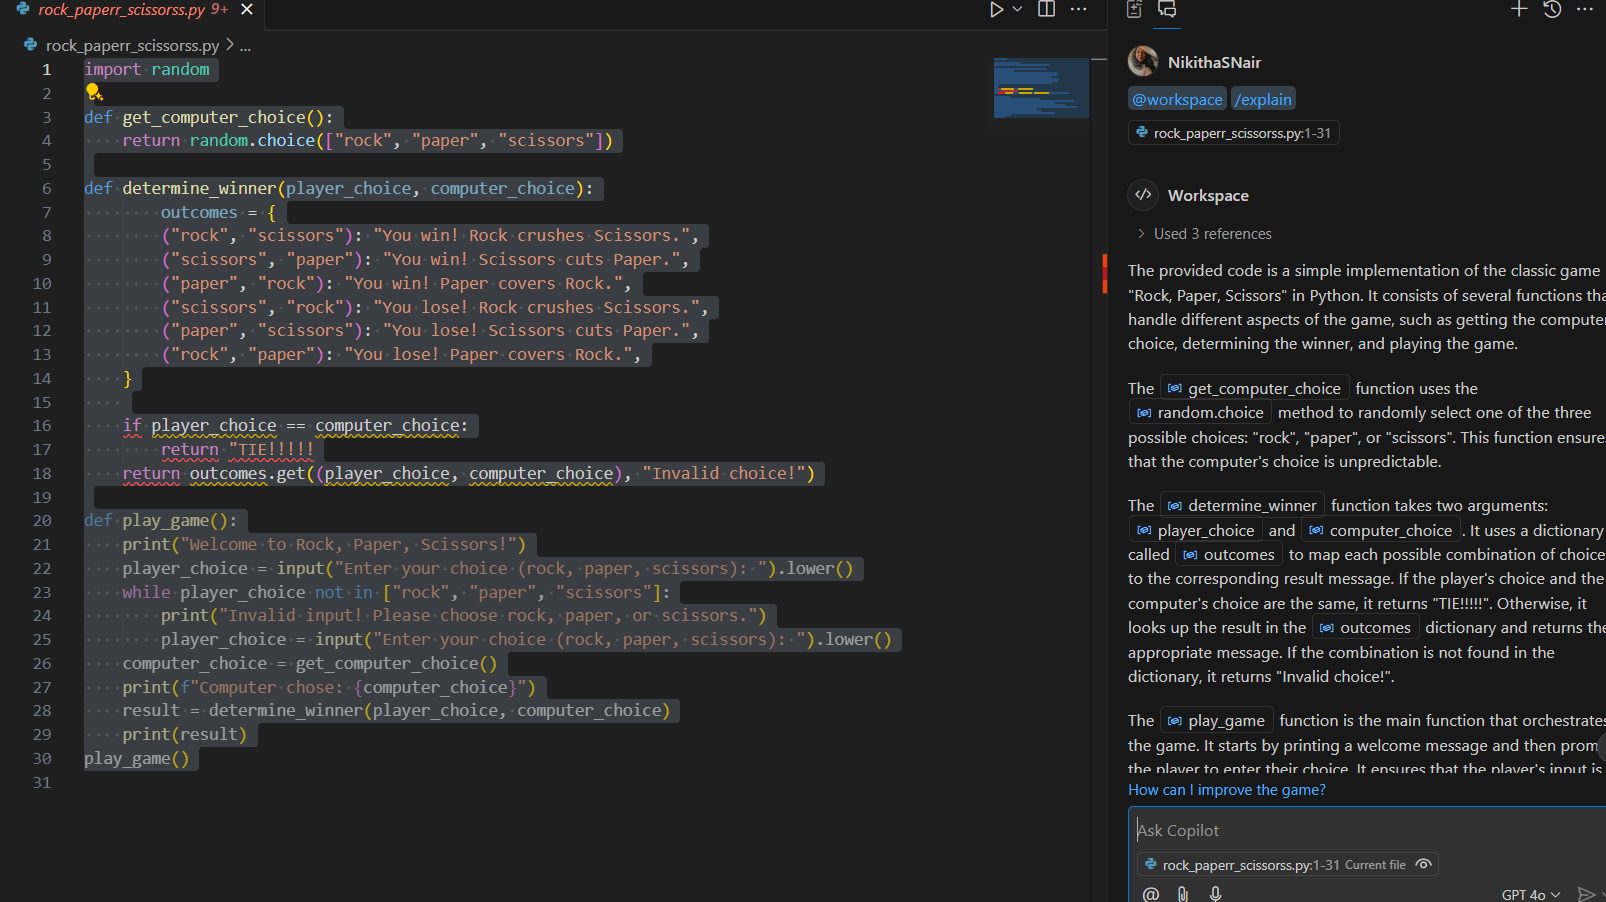Open the GPT 4o model picker

1531,895
